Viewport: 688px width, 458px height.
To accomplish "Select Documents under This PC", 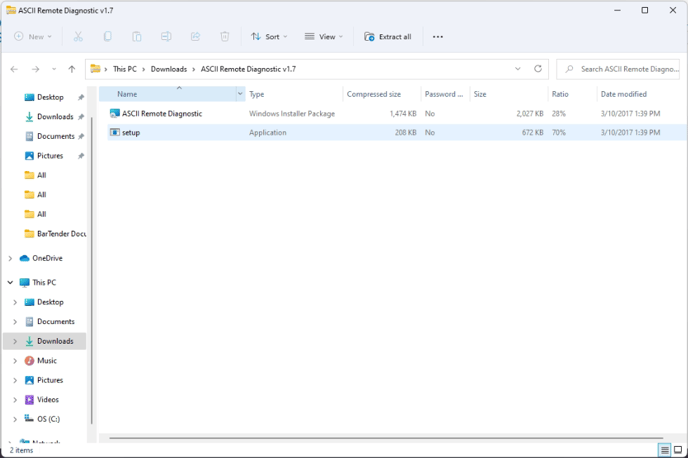I will coord(56,322).
